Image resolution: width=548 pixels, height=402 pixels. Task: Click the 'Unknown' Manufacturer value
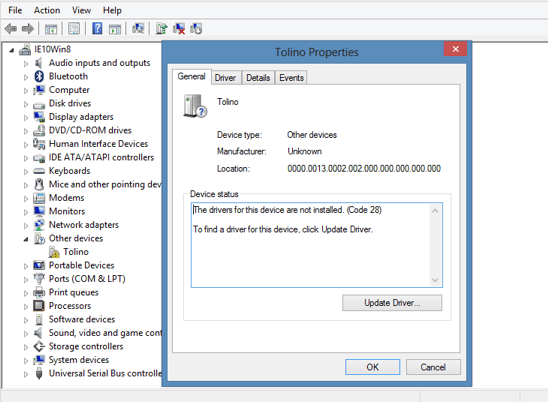(x=305, y=151)
